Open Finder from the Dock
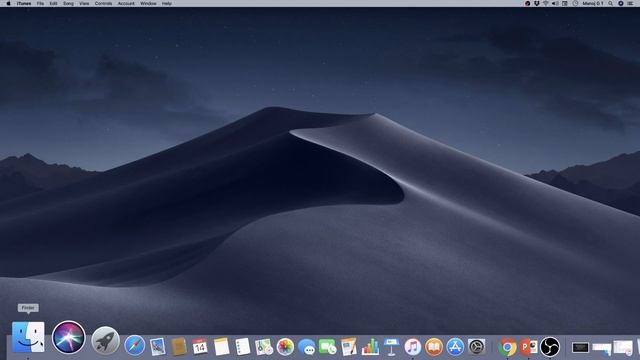Viewport: 640px width, 360px height. point(28,337)
